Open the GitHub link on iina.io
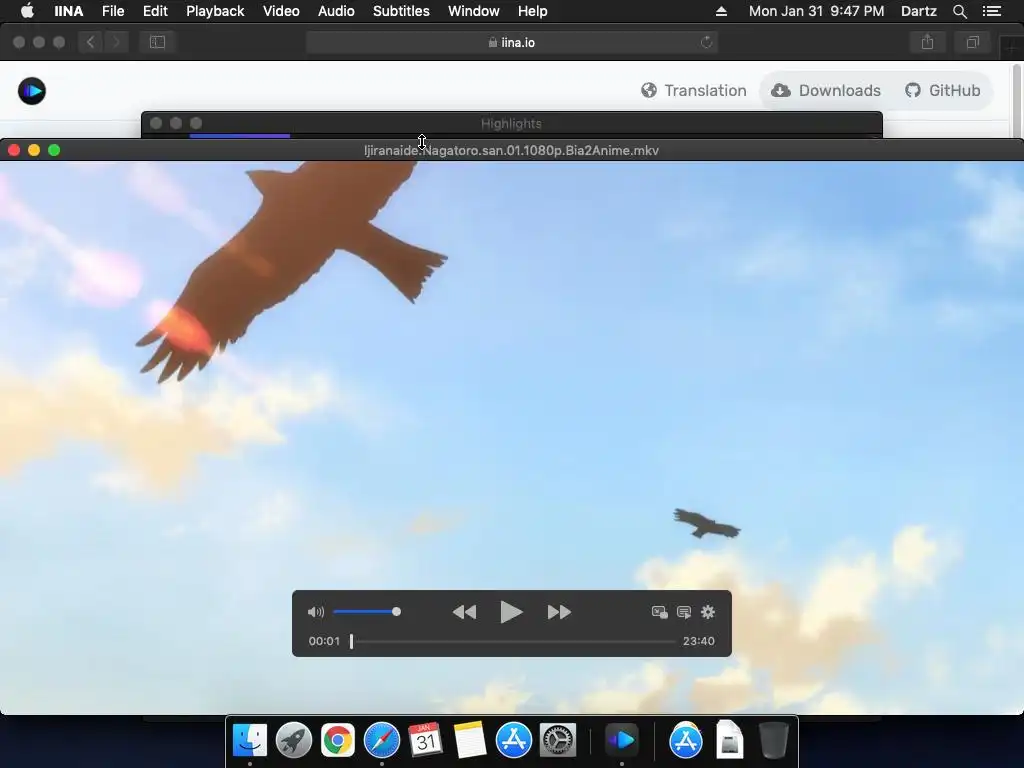 (x=942, y=91)
